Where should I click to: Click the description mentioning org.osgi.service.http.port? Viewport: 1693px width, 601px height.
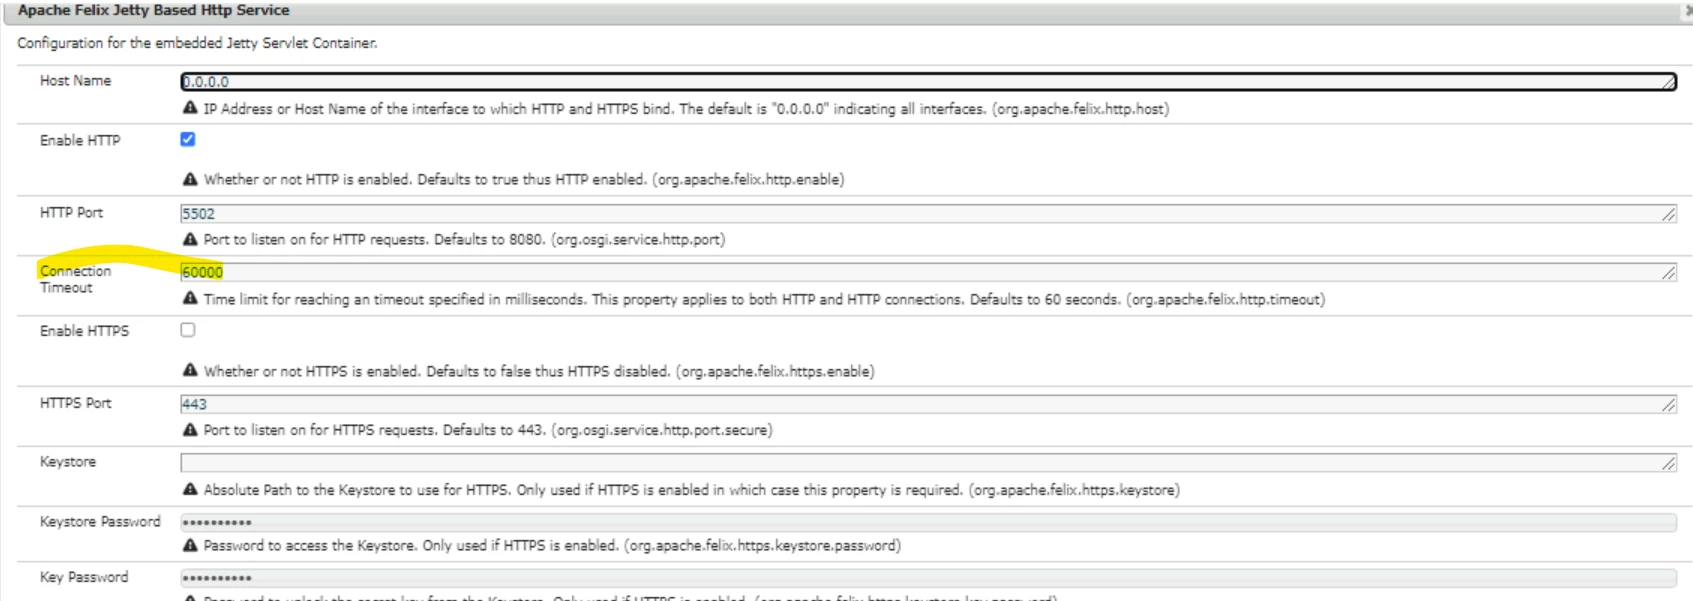point(465,240)
